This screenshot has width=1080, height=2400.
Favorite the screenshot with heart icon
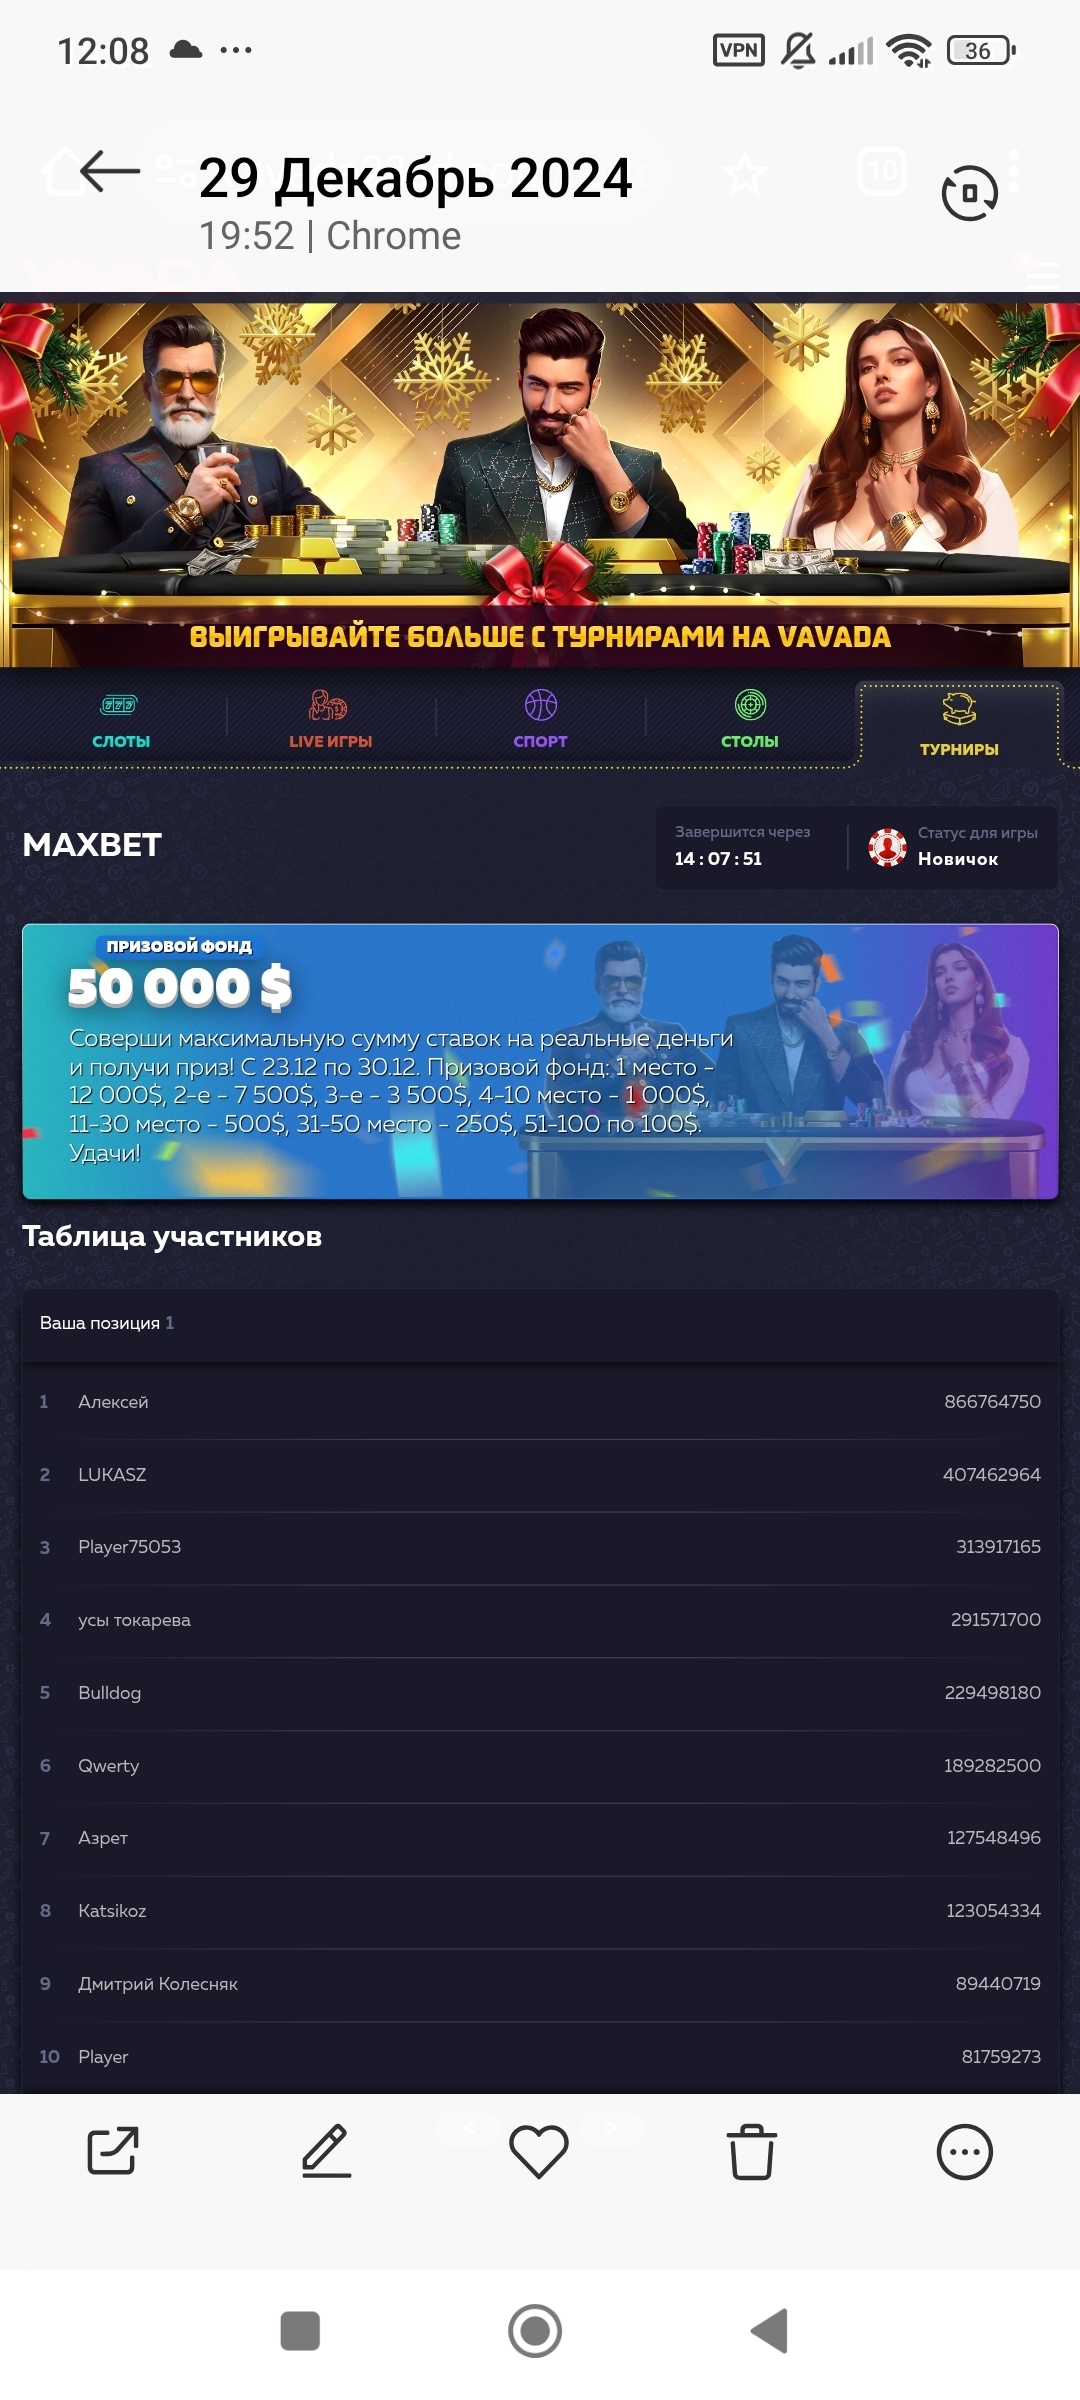tap(539, 2152)
